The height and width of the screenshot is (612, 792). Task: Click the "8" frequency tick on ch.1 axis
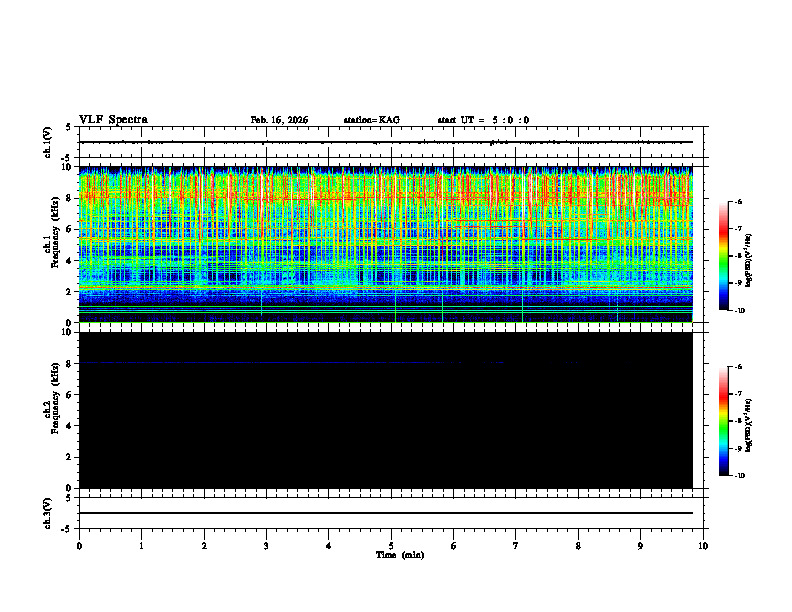(70, 198)
